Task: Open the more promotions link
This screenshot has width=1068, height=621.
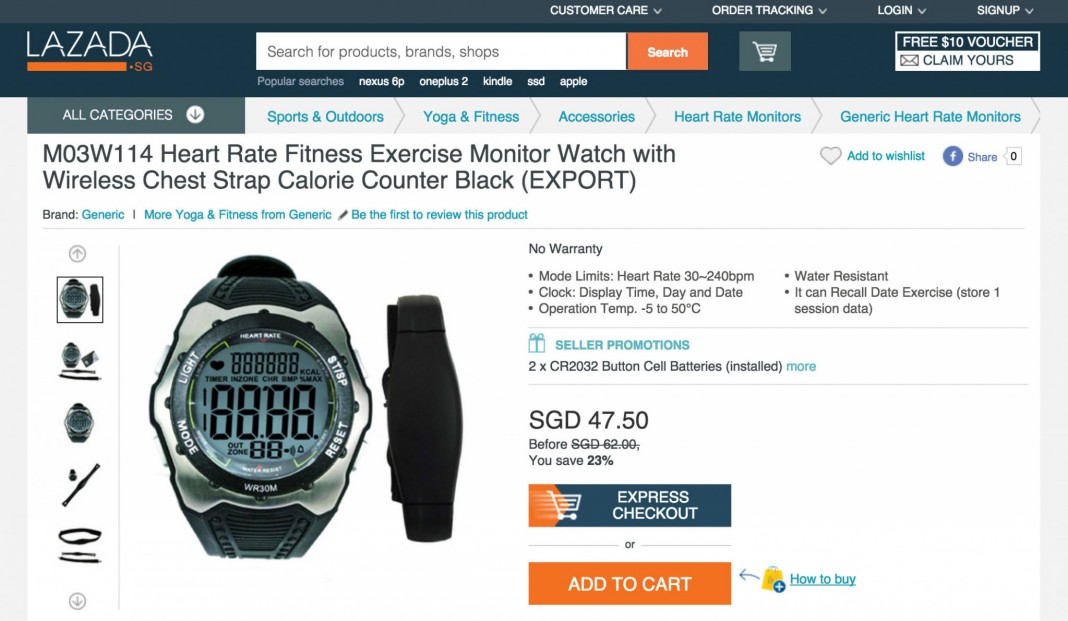Action: pyautogui.click(x=801, y=366)
